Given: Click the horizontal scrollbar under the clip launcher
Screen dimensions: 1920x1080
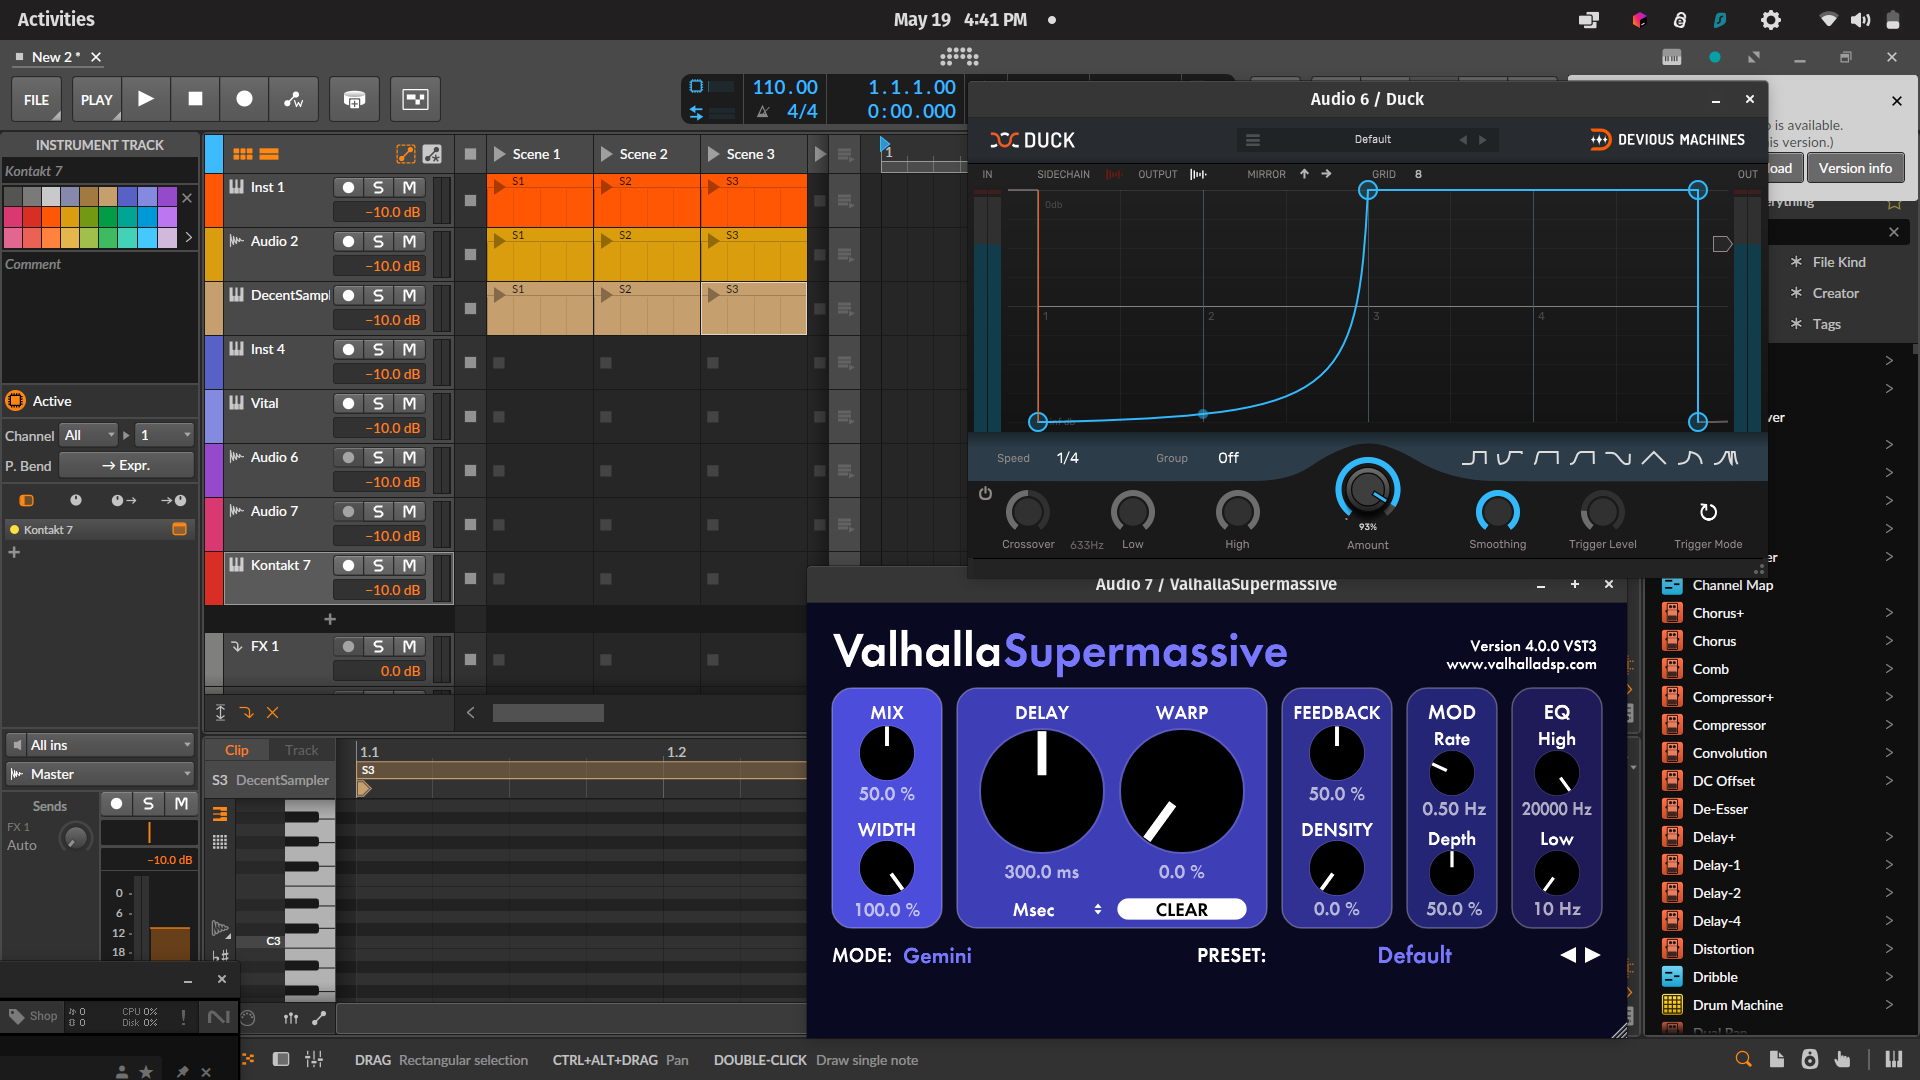Looking at the screenshot, I should tap(548, 713).
